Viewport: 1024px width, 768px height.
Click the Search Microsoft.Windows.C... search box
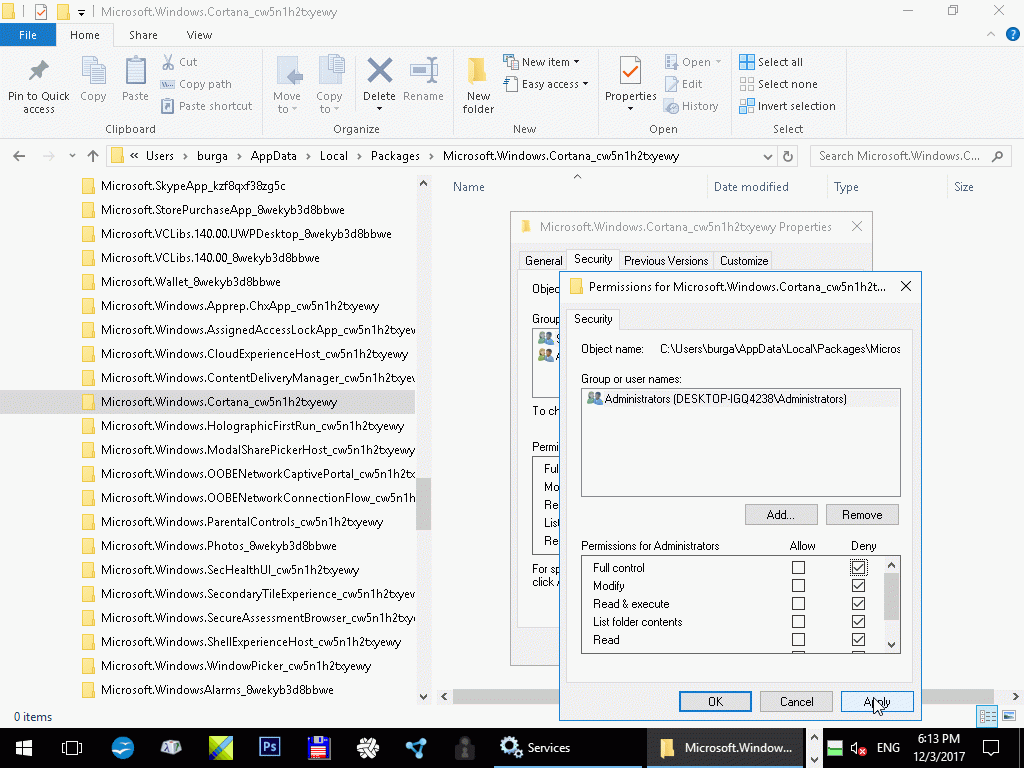click(910, 156)
